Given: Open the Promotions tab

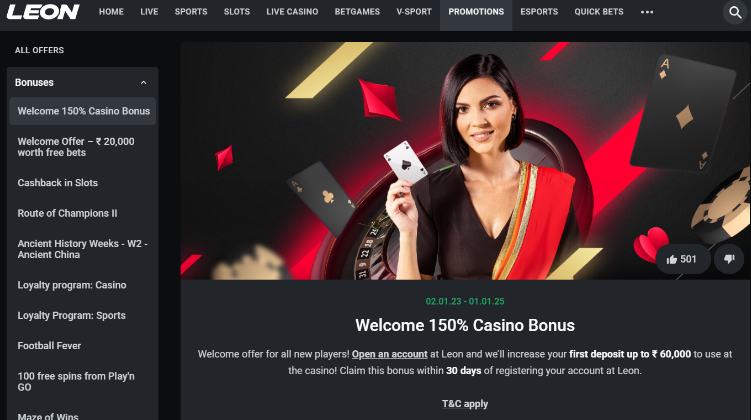Looking at the screenshot, I should coord(476,12).
